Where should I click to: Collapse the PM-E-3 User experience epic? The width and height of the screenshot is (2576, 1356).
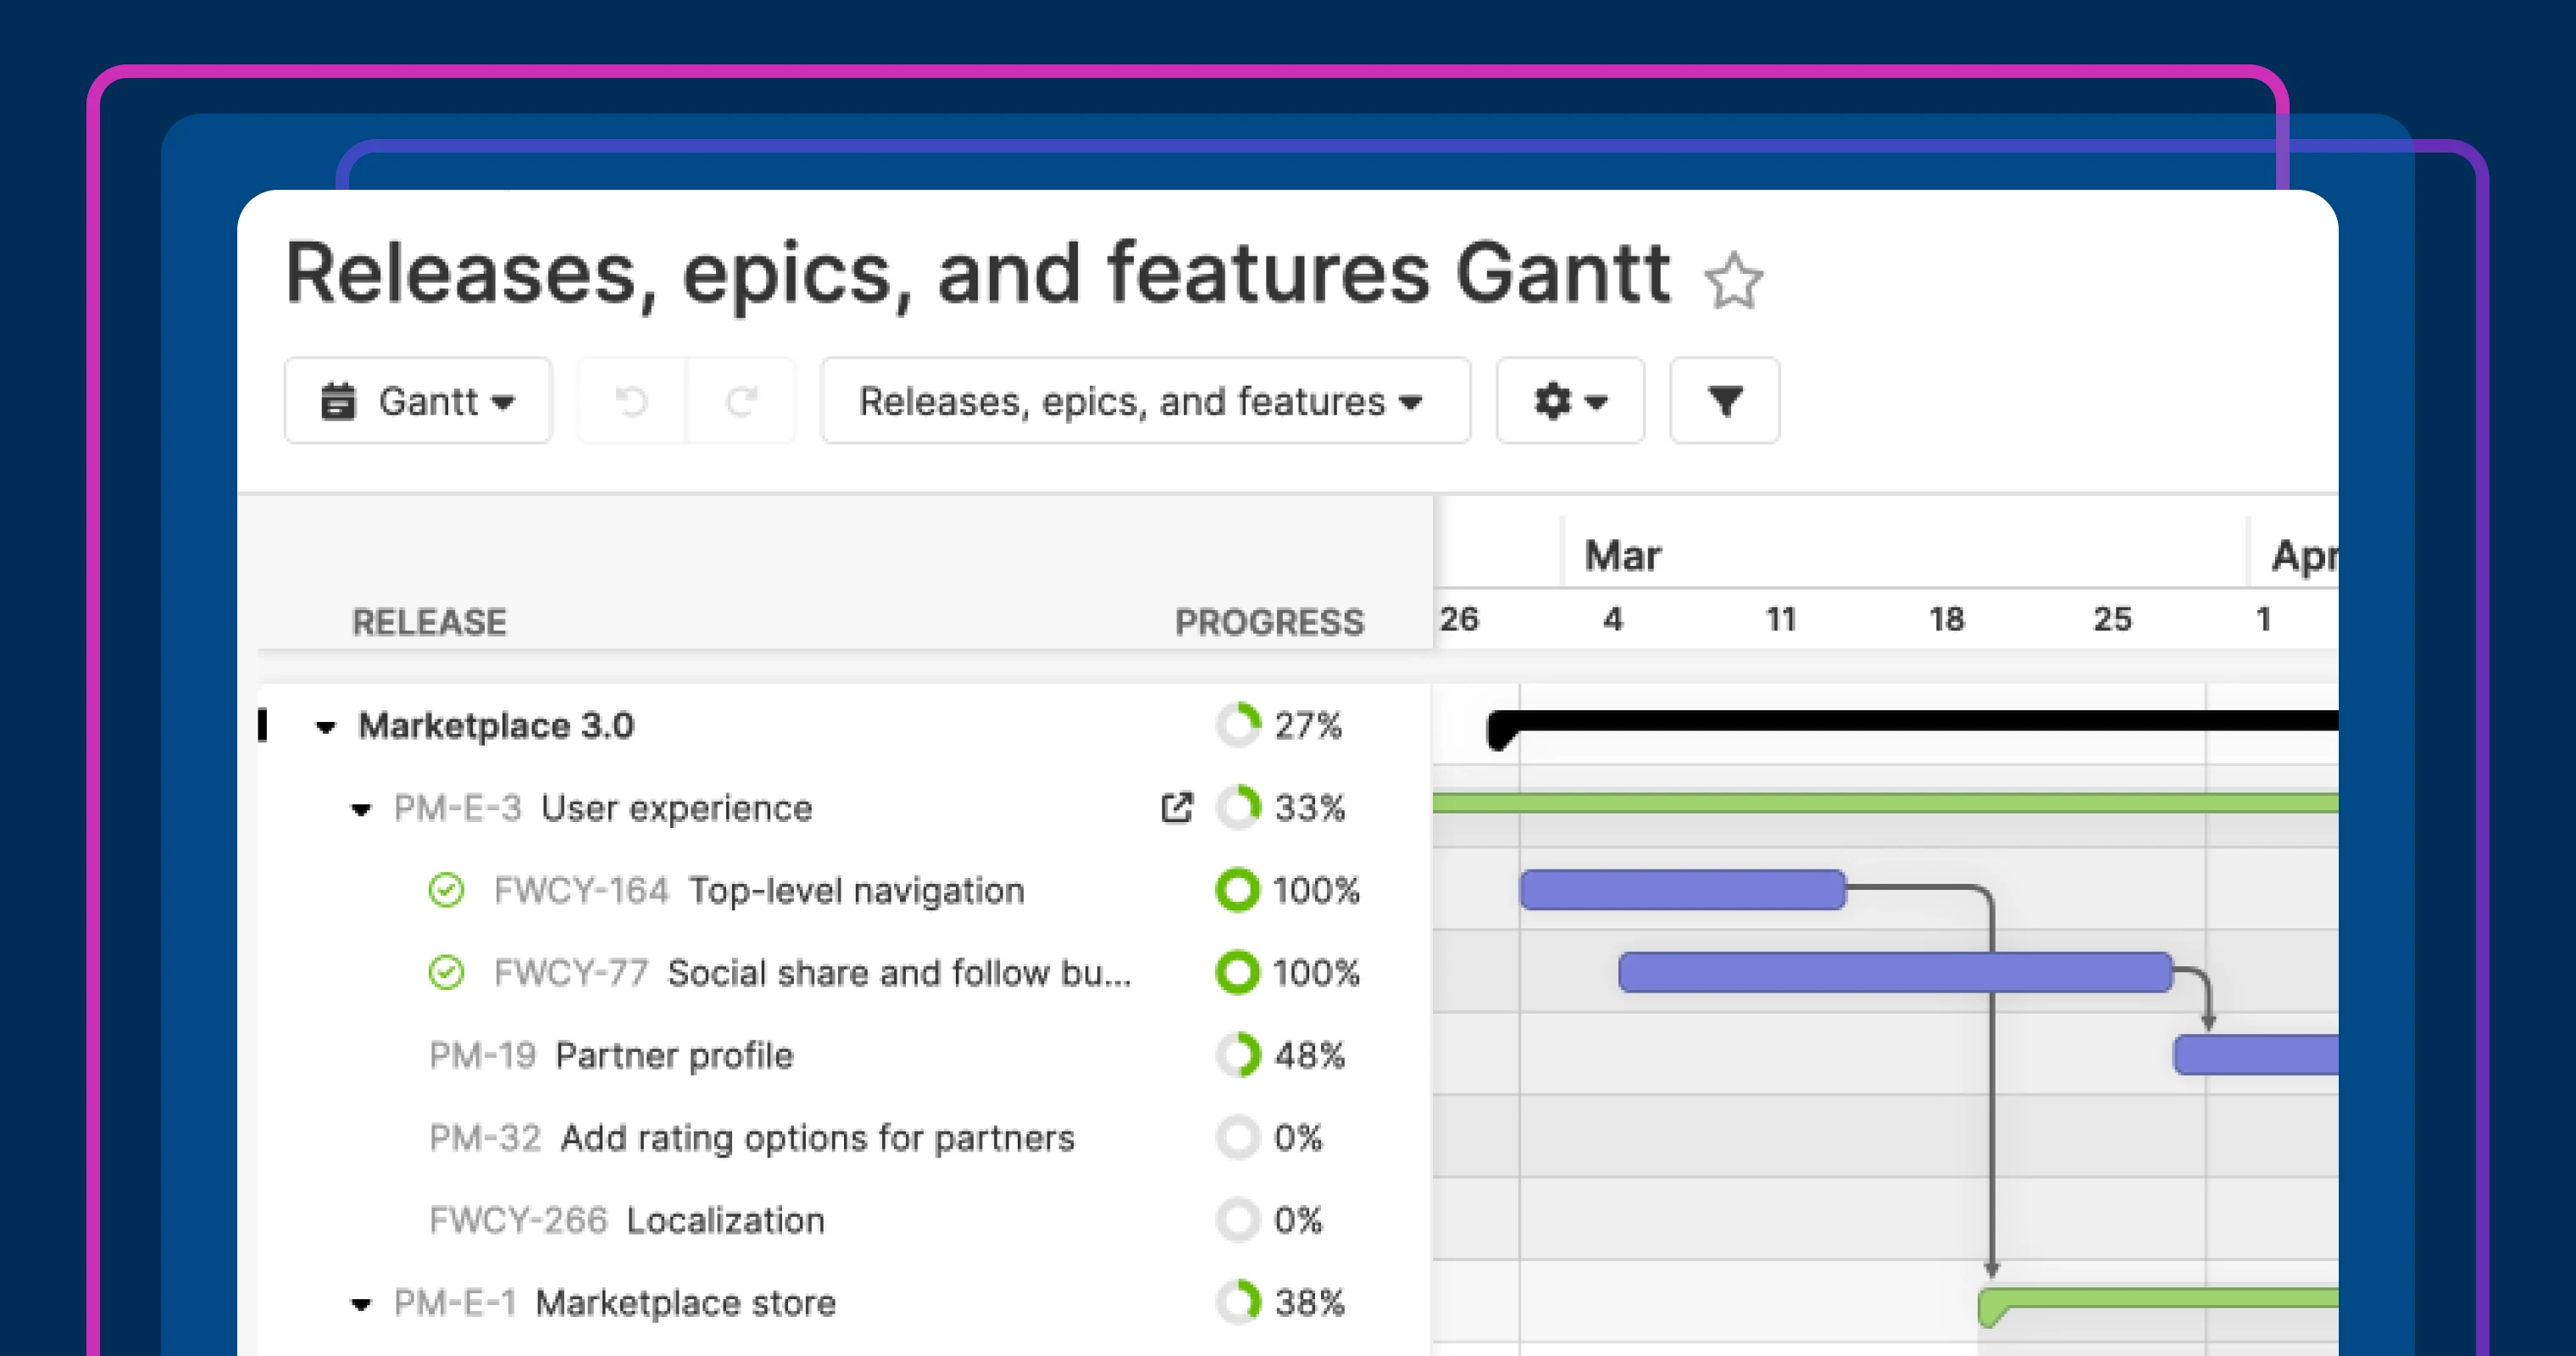click(361, 809)
